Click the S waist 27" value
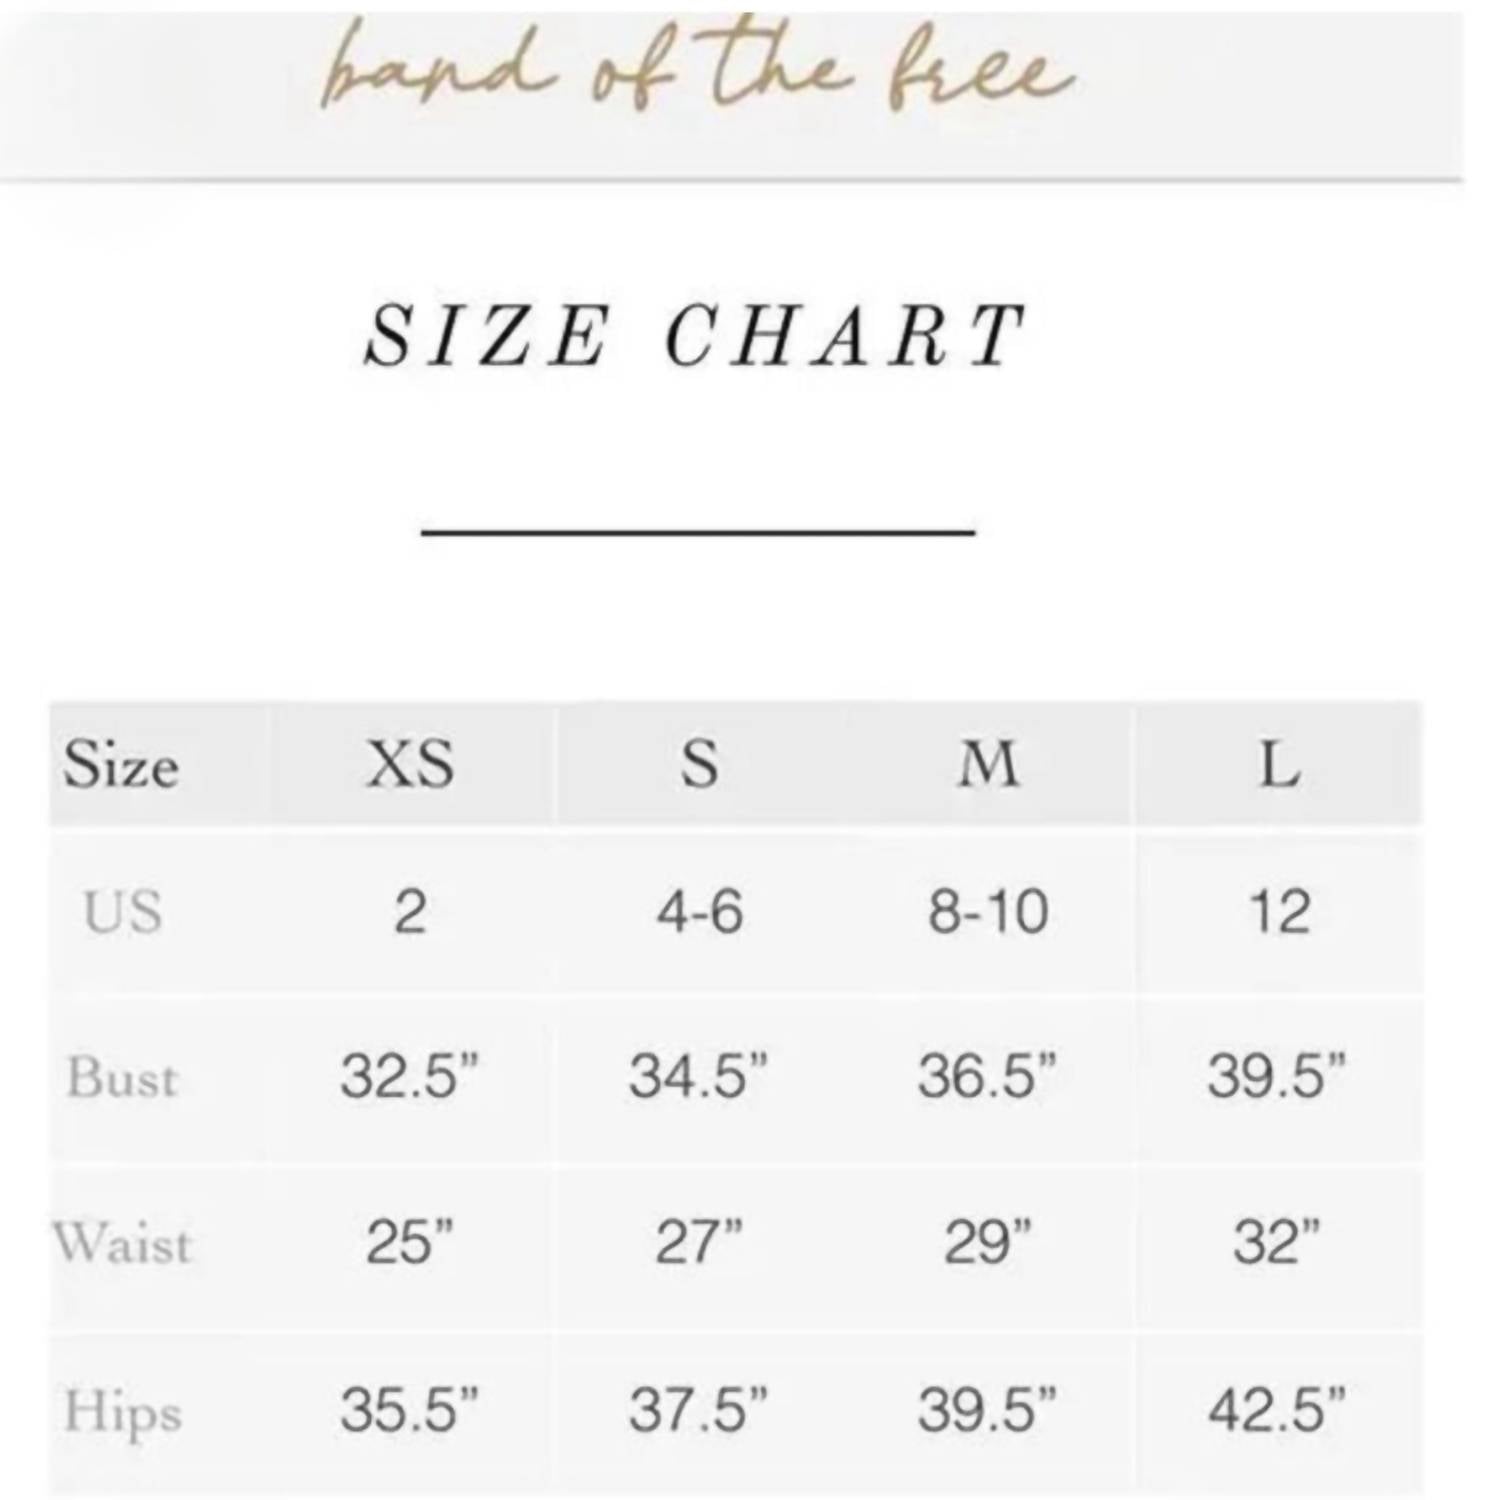 [699, 1243]
